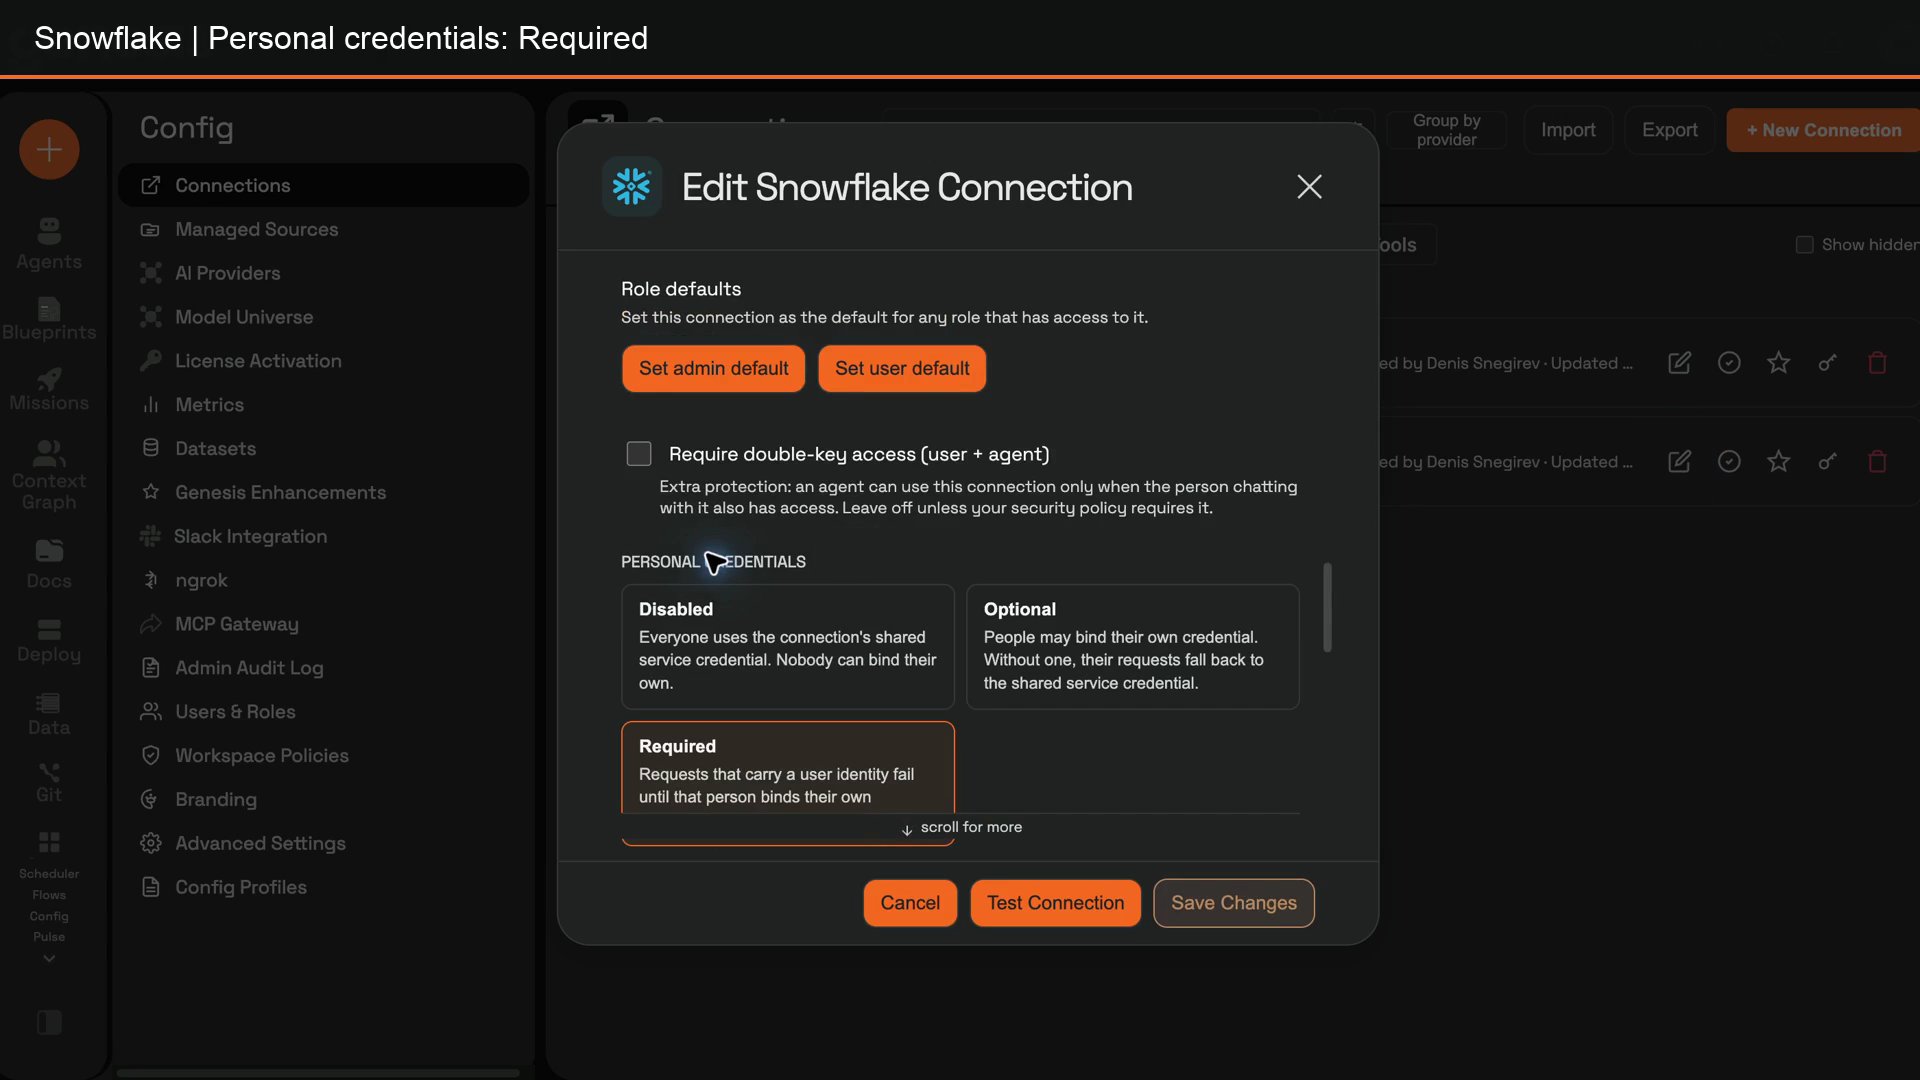Select the Disabled personal credentials option
Image resolution: width=1920 pixels, height=1080 pixels.
click(788, 647)
